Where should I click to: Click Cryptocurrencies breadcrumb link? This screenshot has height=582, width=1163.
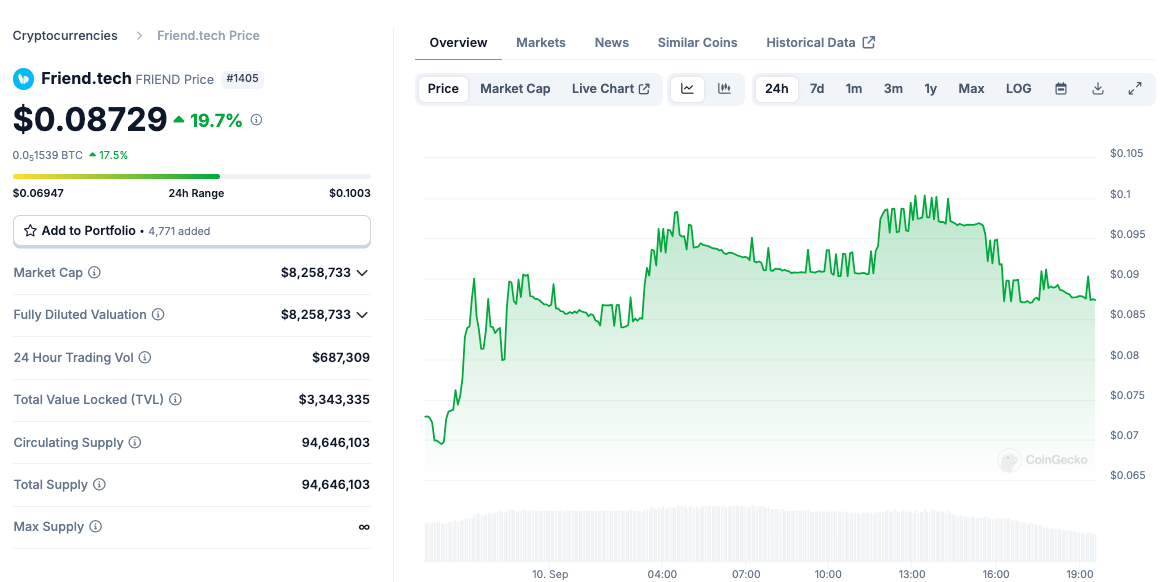point(65,36)
